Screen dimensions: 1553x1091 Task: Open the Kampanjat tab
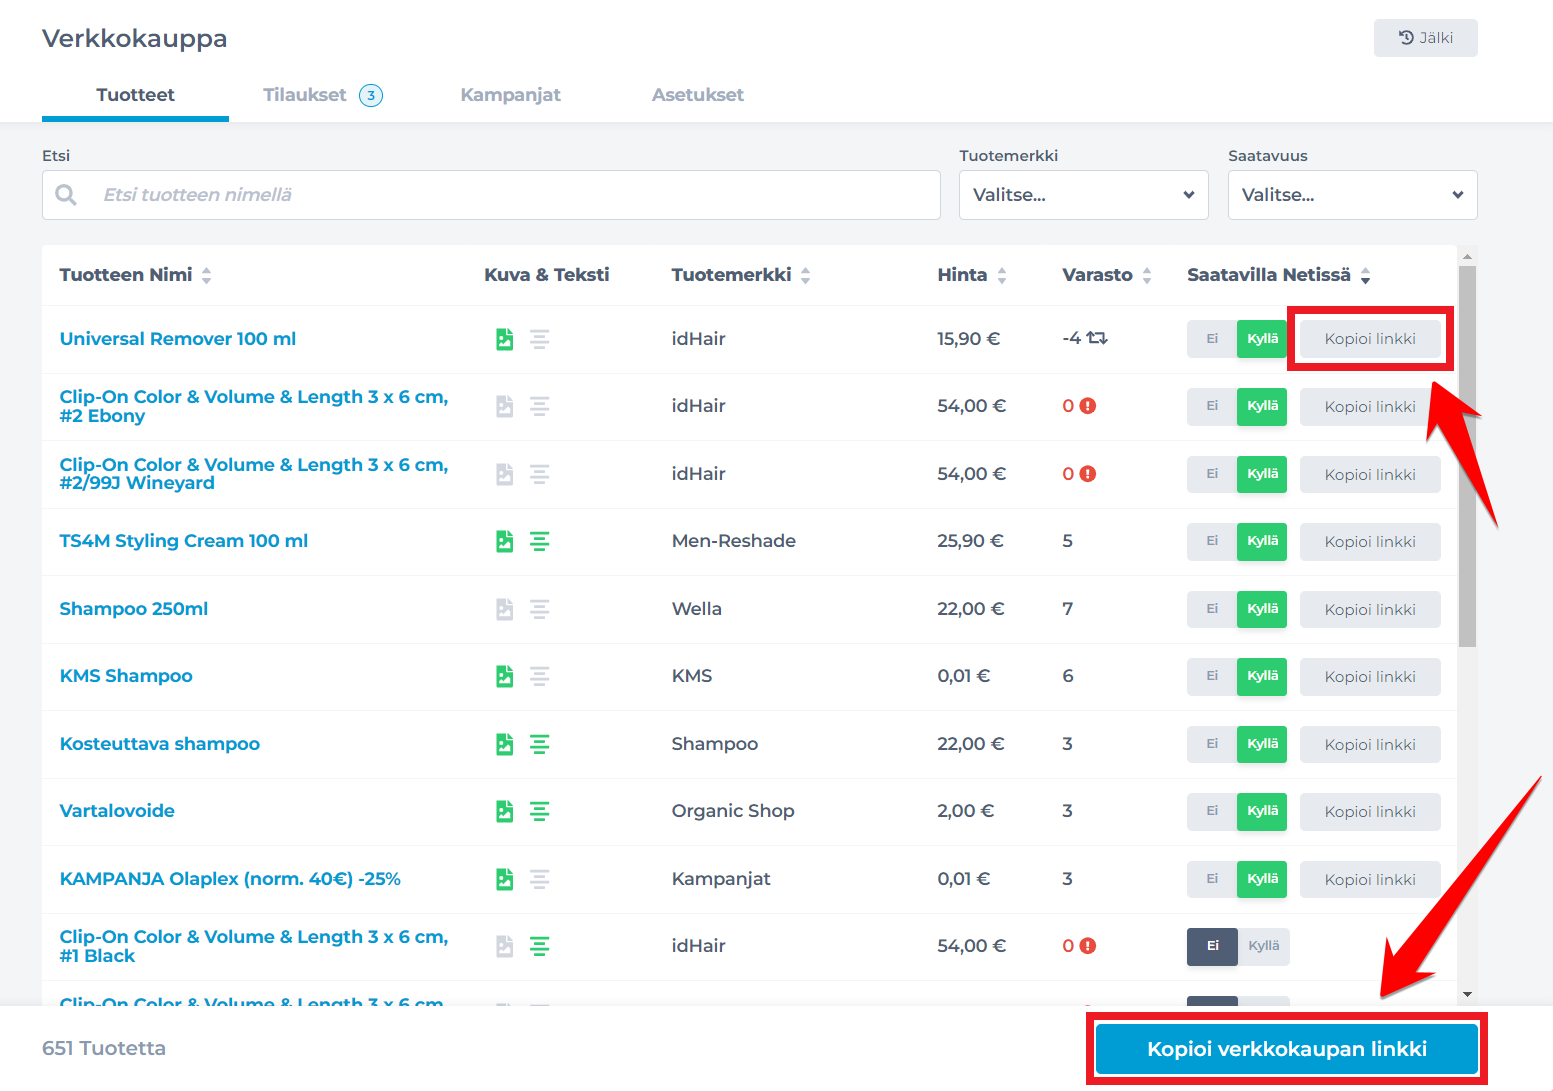510,95
